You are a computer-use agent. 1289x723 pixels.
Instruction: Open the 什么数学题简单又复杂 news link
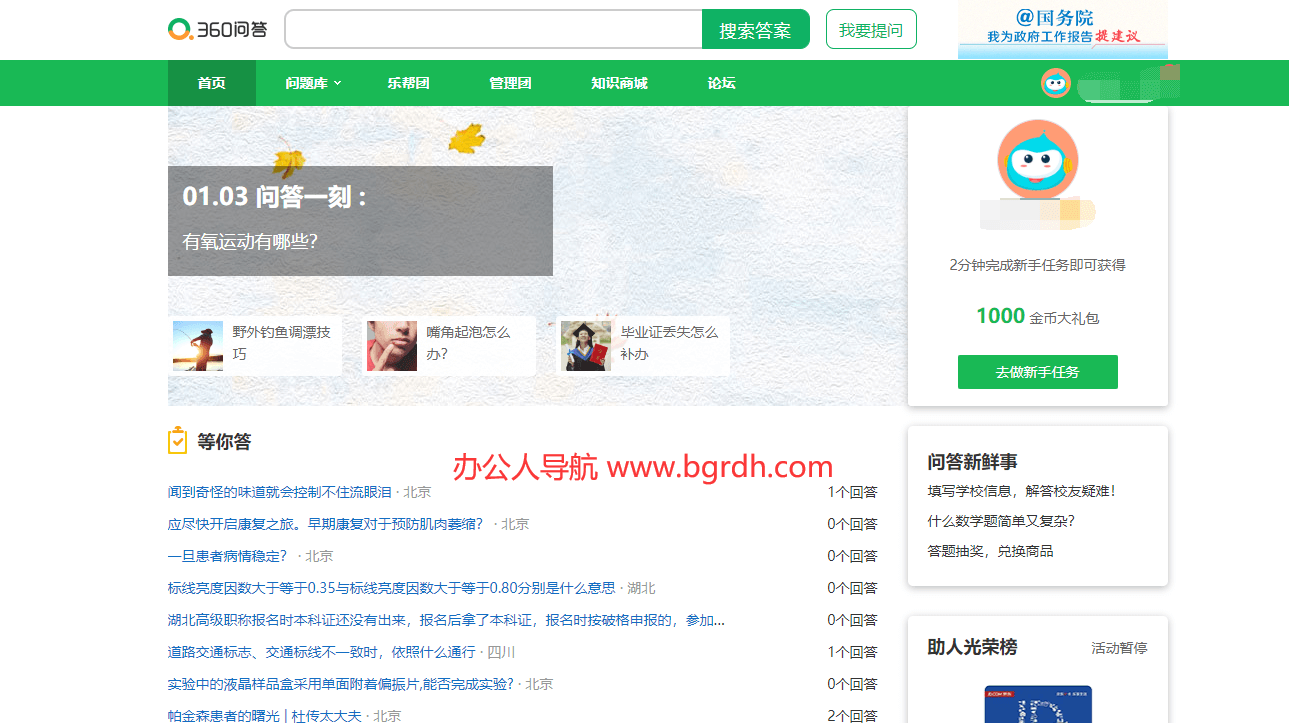(1001, 521)
